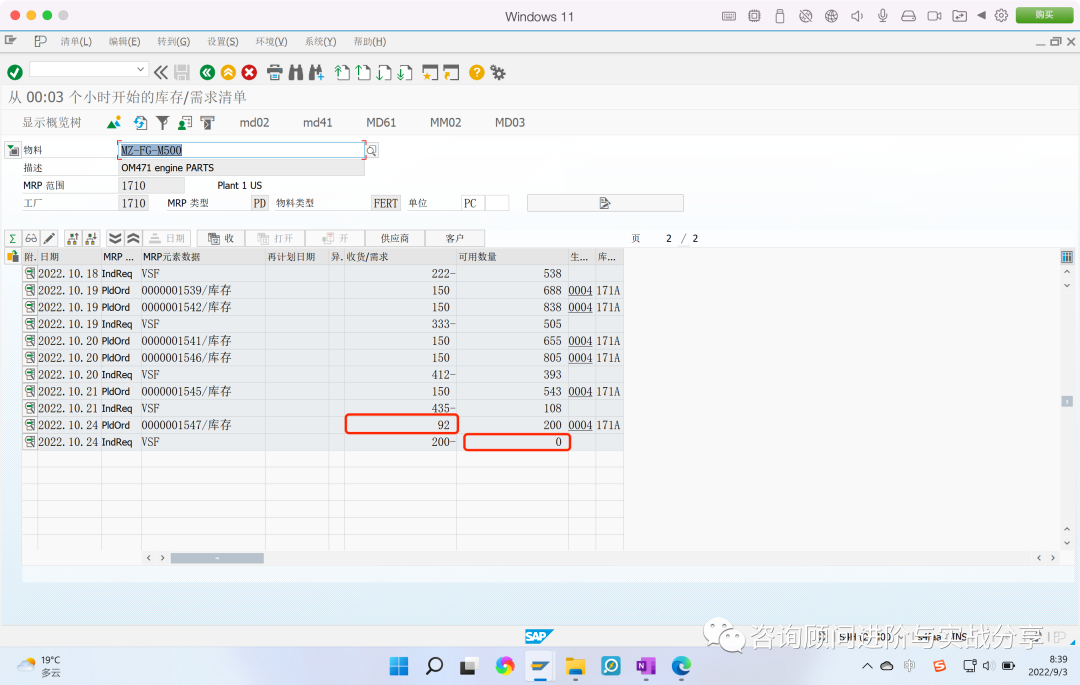Open the yellow Help icon
The width and height of the screenshot is (1080, 685).
pyautogui.click(x=476, y=72)
